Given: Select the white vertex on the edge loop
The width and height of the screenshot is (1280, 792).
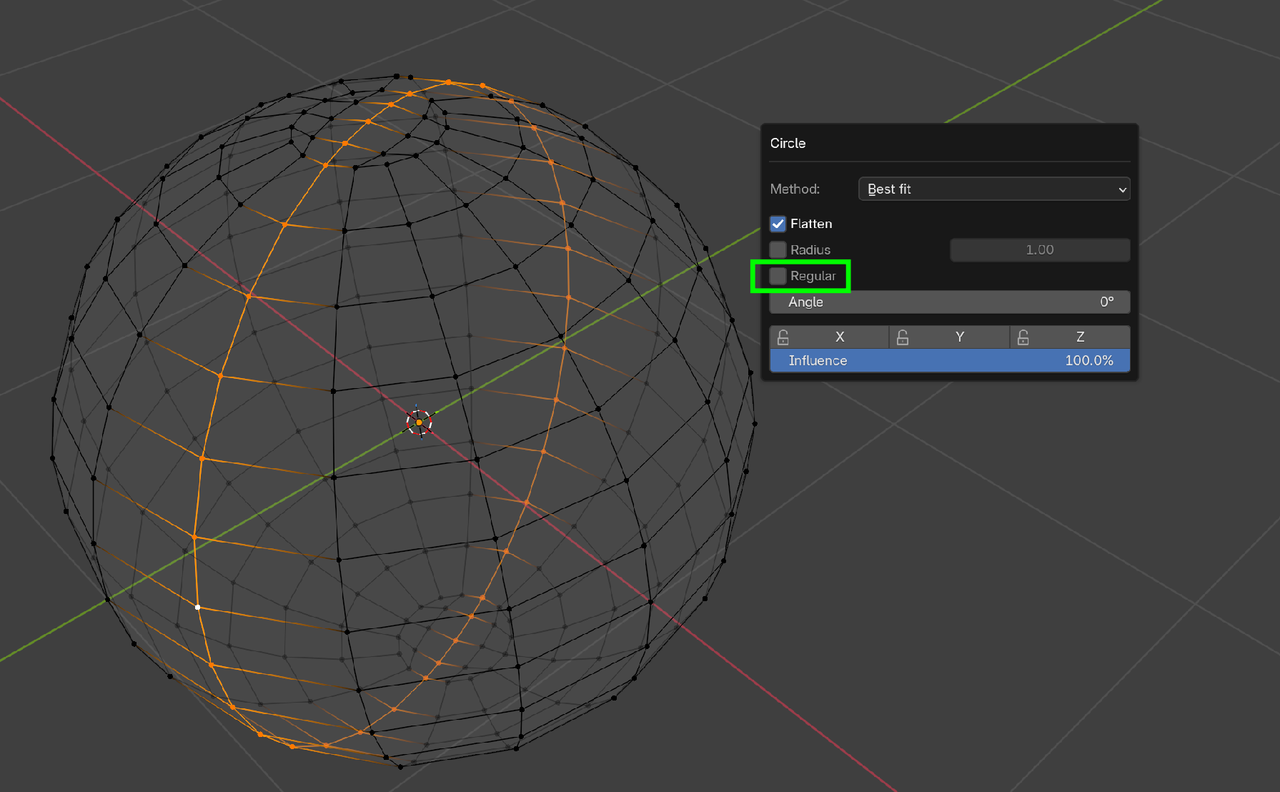Looking at the screenshot, I should pos(198,606).
